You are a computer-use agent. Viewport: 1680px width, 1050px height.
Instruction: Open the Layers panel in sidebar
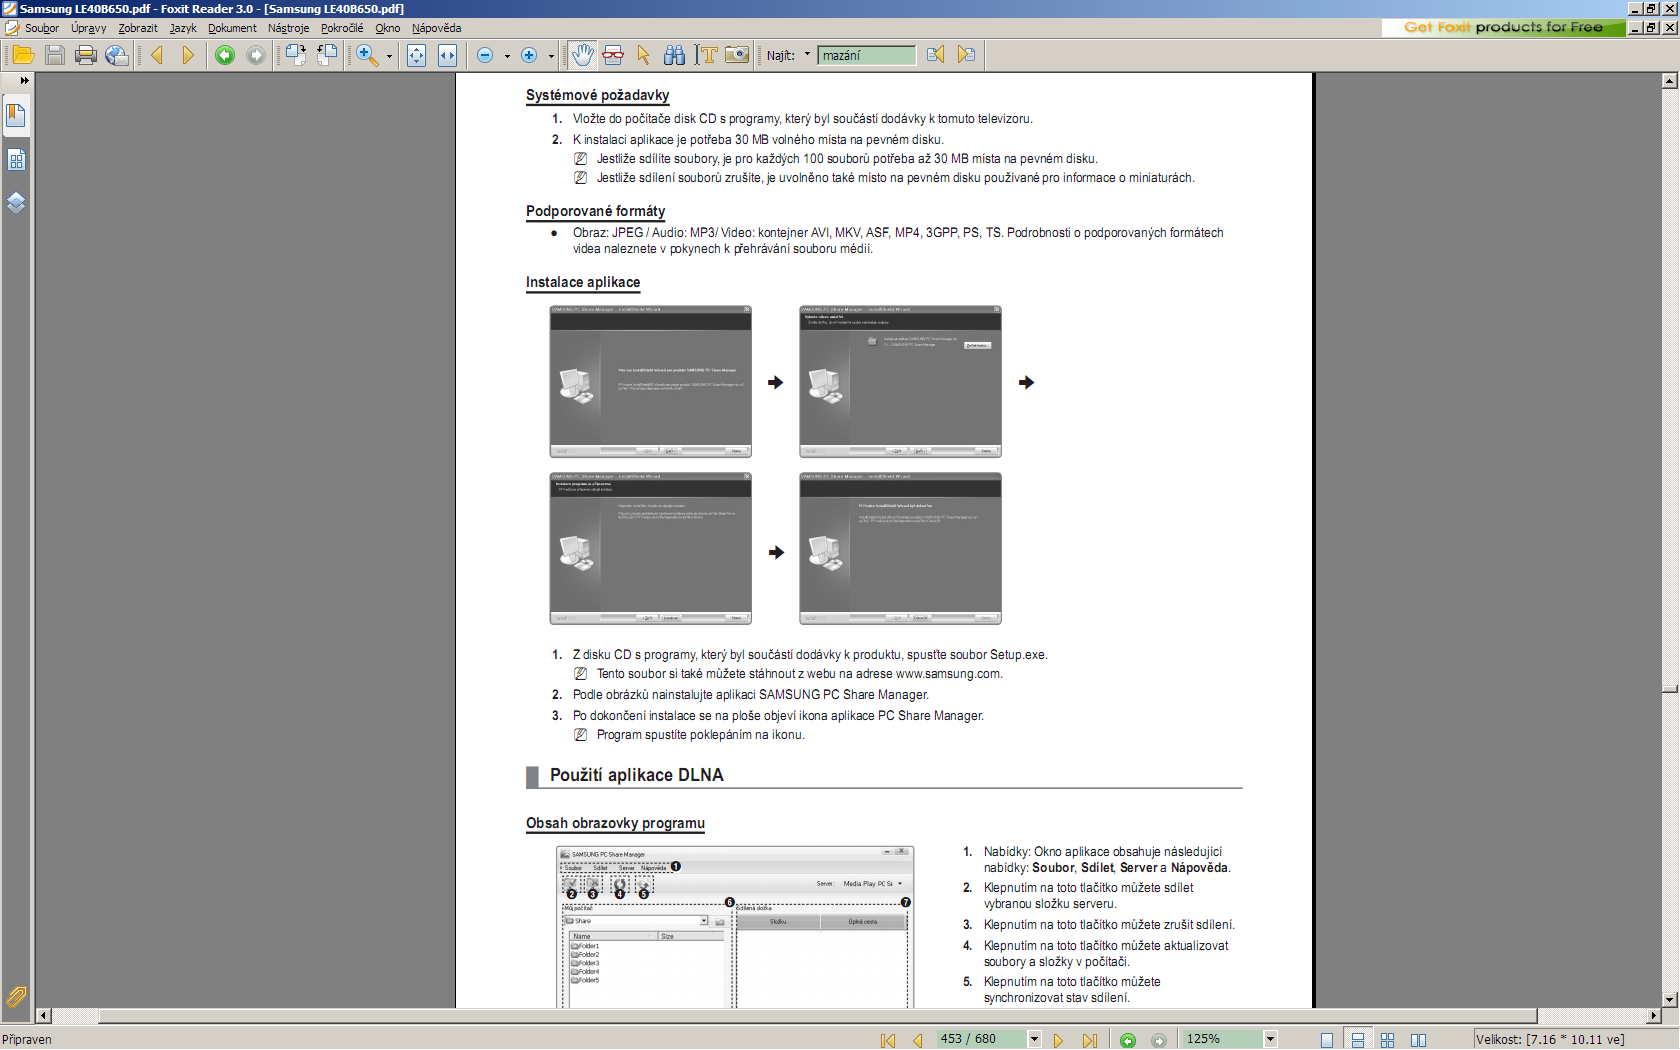16,203
